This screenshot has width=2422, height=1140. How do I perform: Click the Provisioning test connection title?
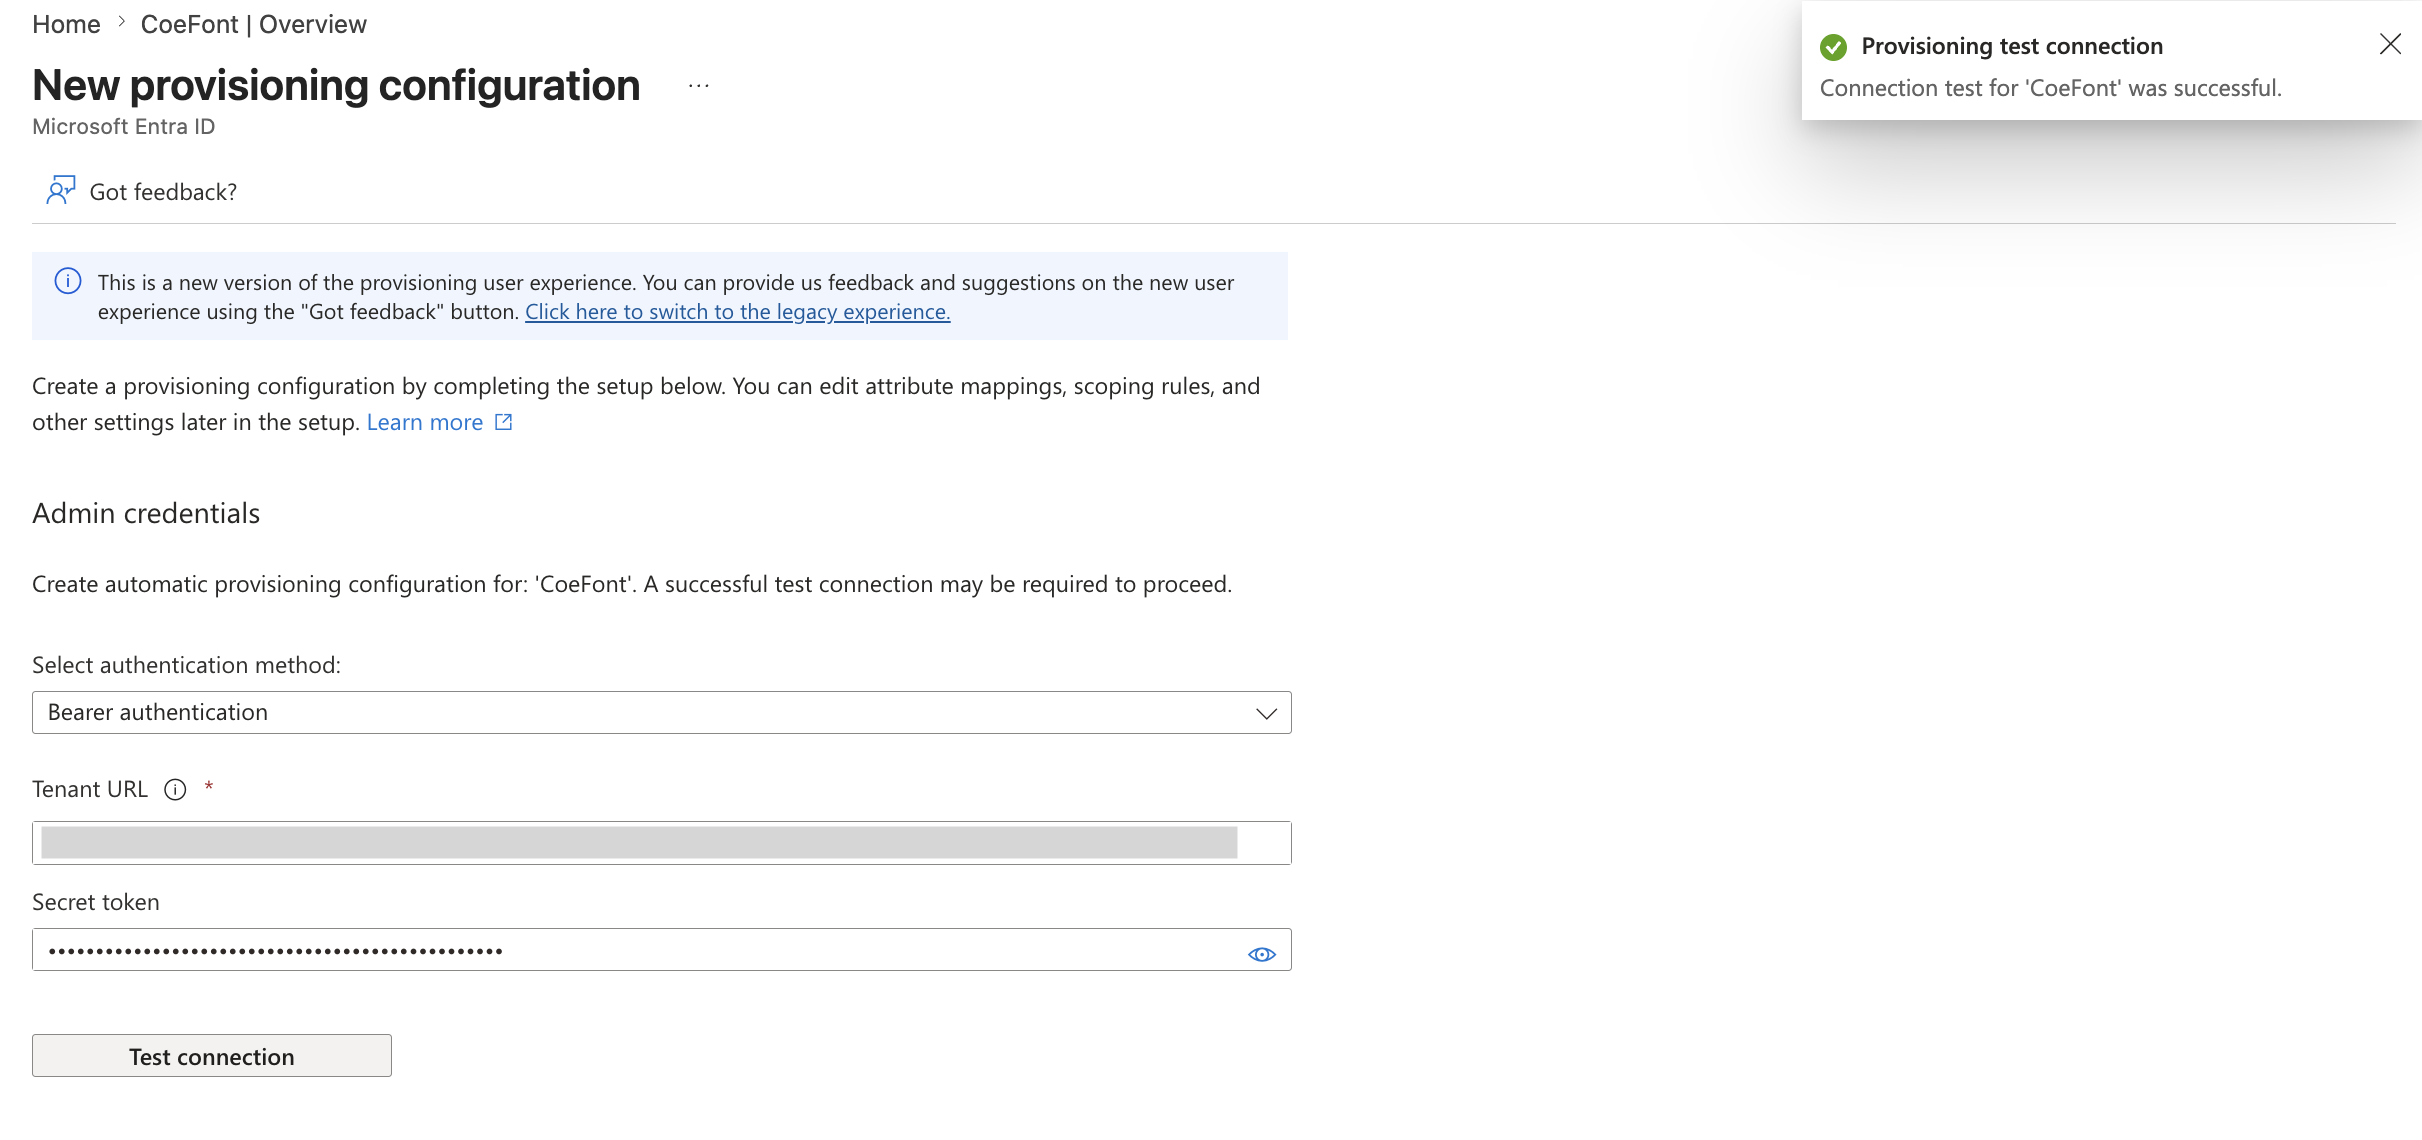(x=2012, y=46)
